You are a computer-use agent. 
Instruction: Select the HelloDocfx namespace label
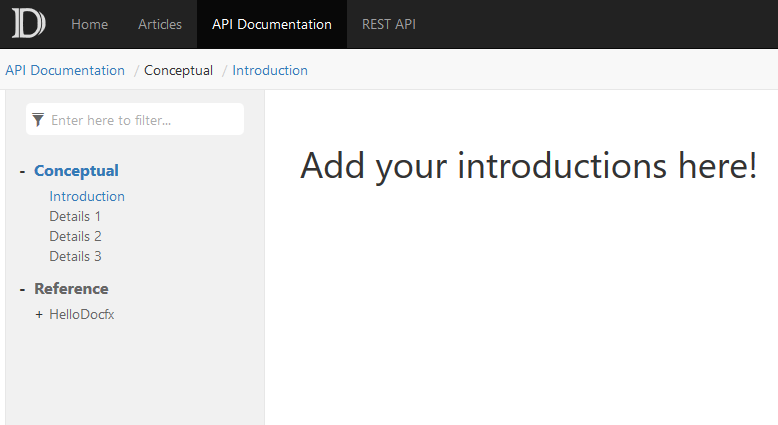[x=82, y=314]
